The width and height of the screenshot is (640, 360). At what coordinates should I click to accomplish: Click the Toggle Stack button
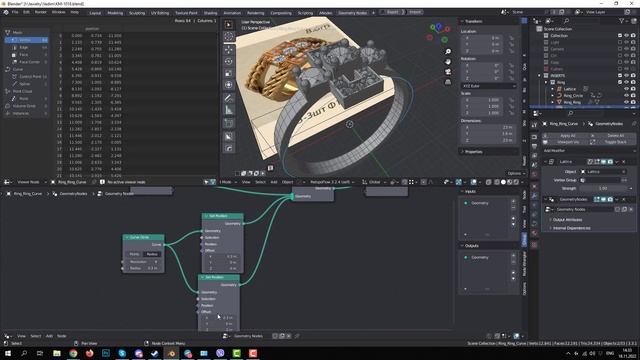click(613, 142)
